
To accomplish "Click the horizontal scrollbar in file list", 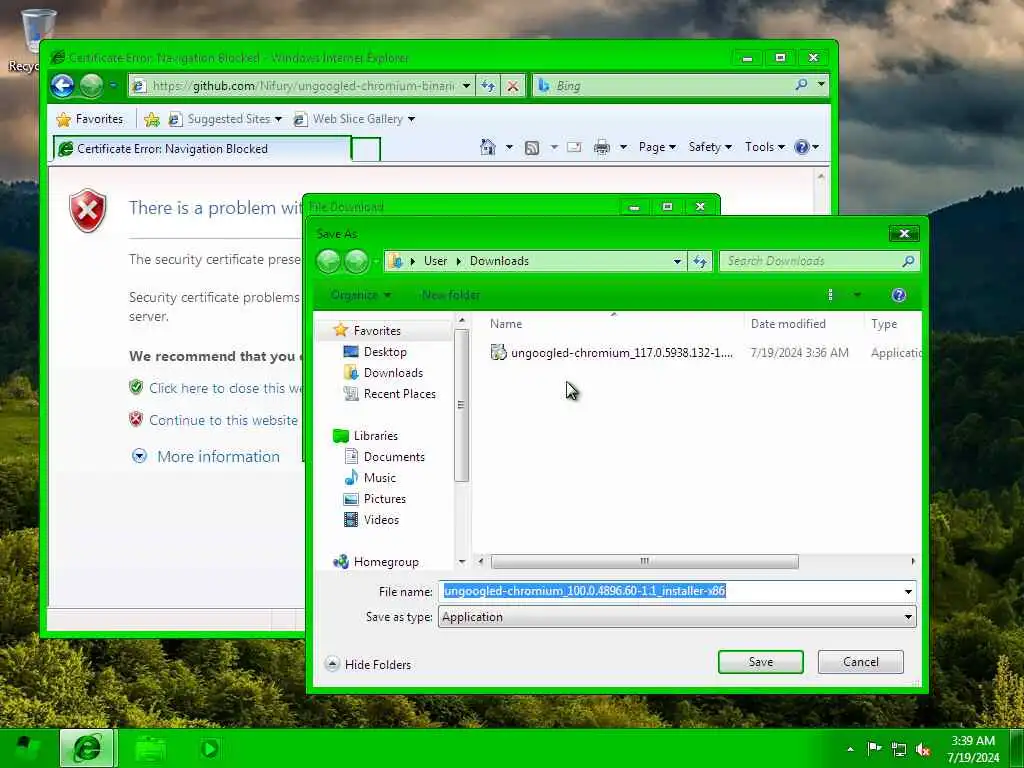I will [645, 561].
